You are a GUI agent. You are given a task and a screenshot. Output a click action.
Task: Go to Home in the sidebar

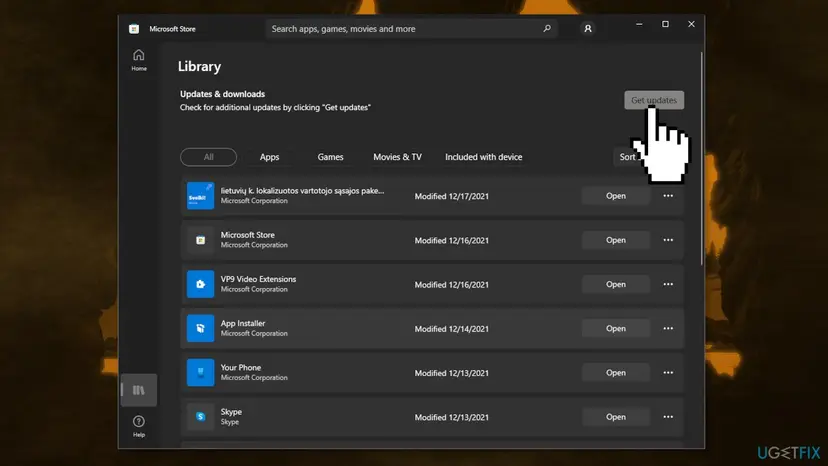tap(139, 60)
